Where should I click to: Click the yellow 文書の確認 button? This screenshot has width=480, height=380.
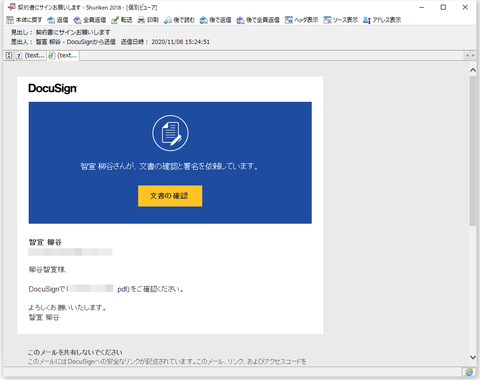point(170,196)
